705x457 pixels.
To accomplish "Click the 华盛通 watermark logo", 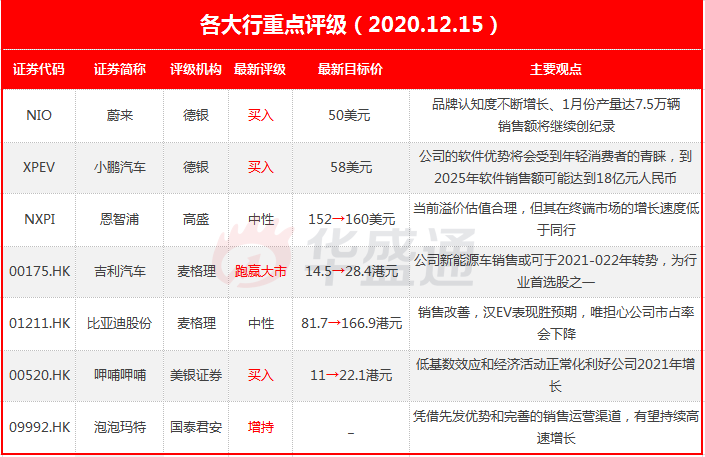I will [344, 255].
